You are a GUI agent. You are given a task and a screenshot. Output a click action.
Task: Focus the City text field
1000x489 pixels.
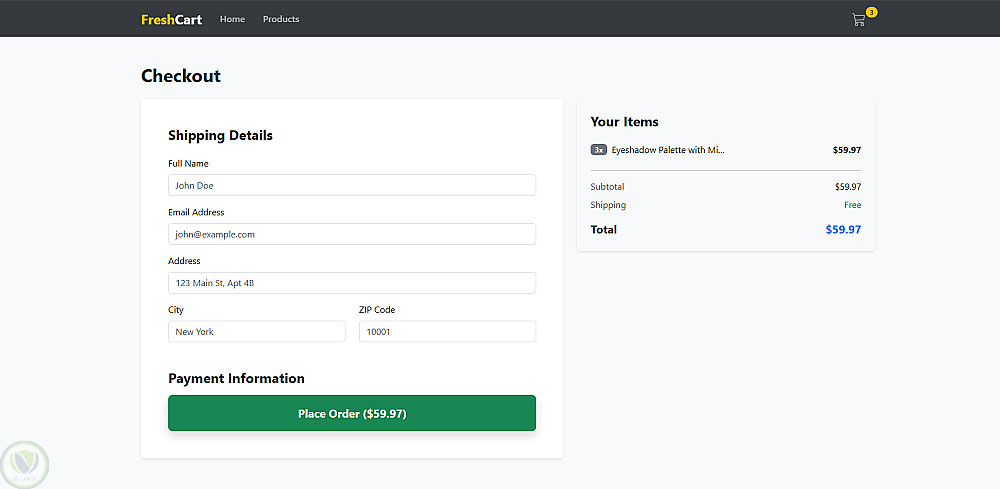pyautogui.click(x=256, y=332)
